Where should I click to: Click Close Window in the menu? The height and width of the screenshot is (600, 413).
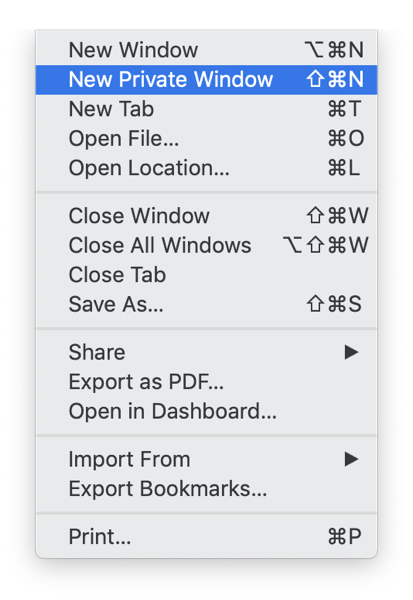[206, 216]
